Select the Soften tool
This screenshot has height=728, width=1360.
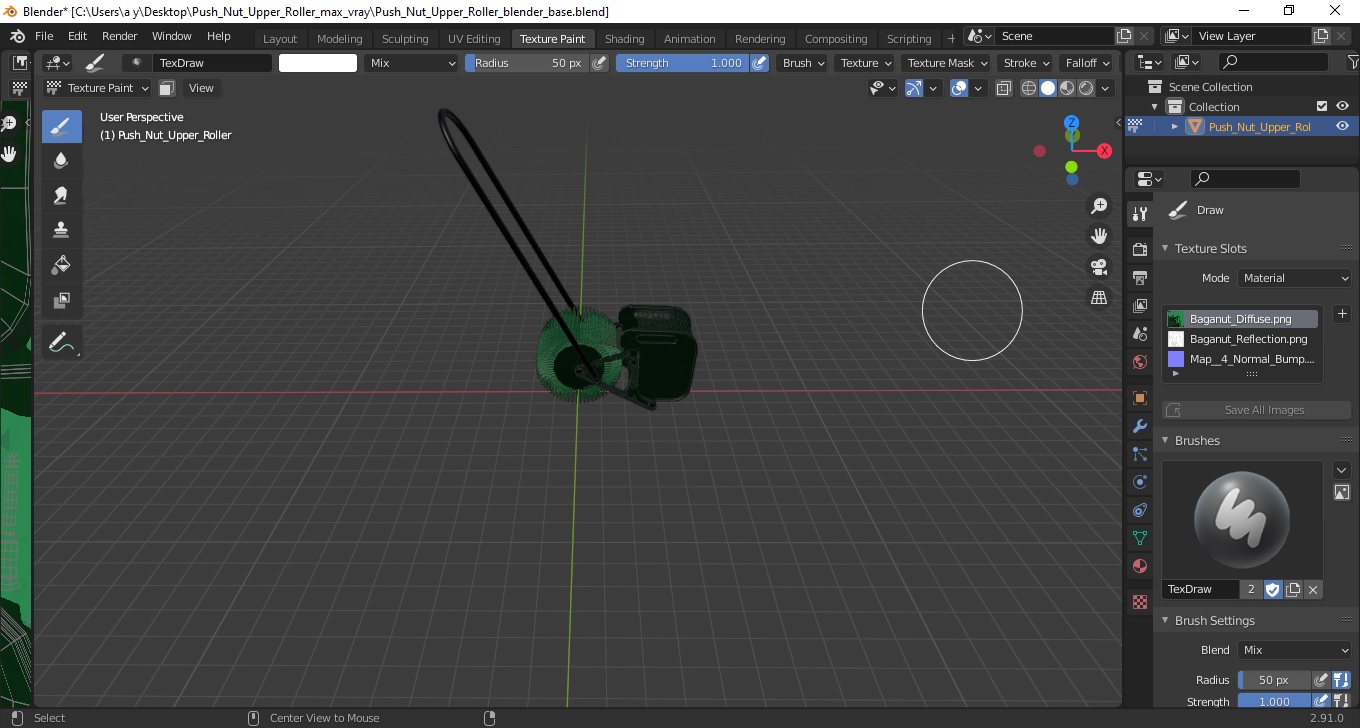tap(61, 161)
